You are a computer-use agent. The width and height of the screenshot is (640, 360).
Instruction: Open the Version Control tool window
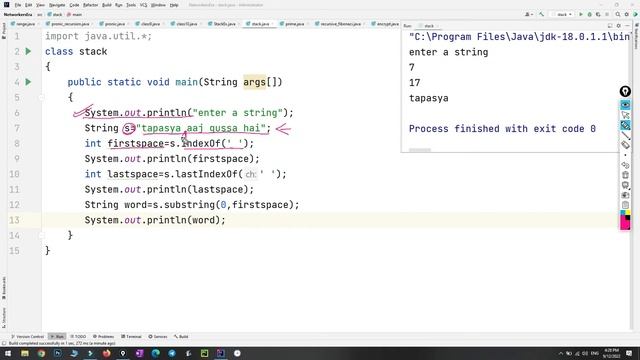point(27,337)
